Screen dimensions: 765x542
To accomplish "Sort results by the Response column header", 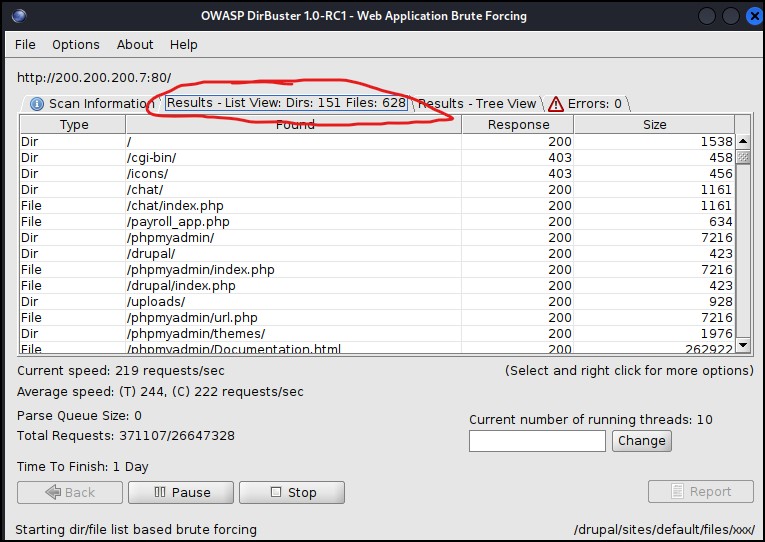I will (x=518, y=125).
